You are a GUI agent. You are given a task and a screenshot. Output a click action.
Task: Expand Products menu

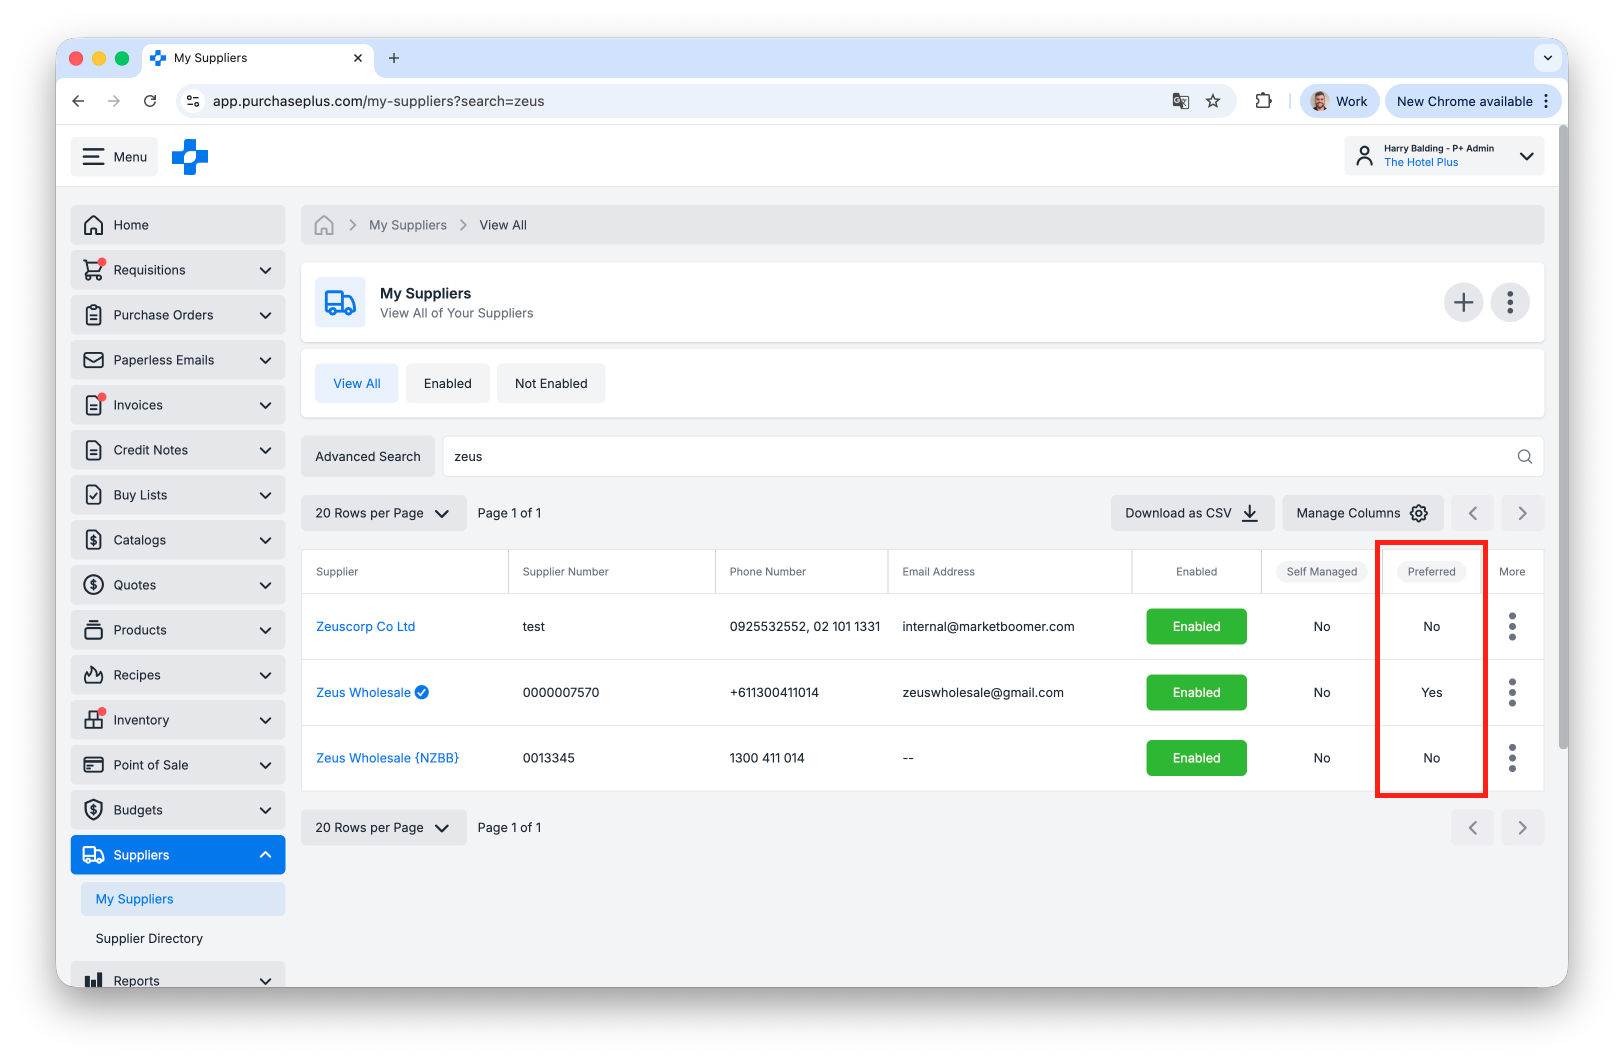tap(178, 630)
